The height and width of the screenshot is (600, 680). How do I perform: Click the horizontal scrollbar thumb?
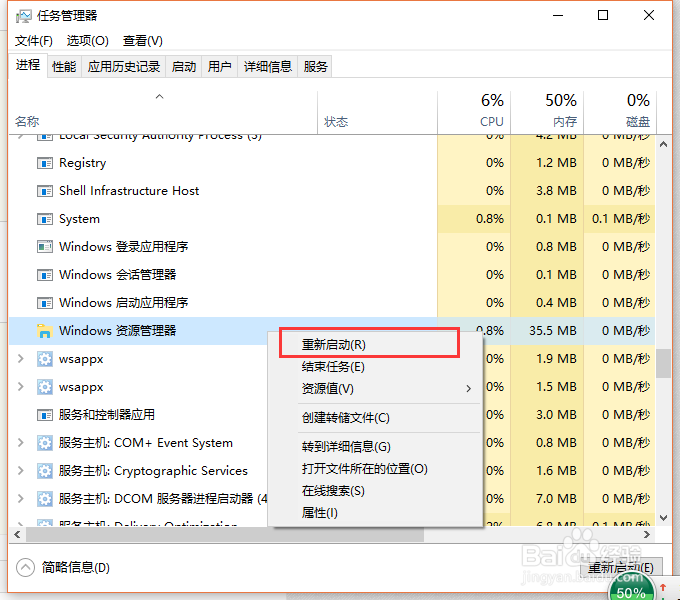[x=225, y=535]
